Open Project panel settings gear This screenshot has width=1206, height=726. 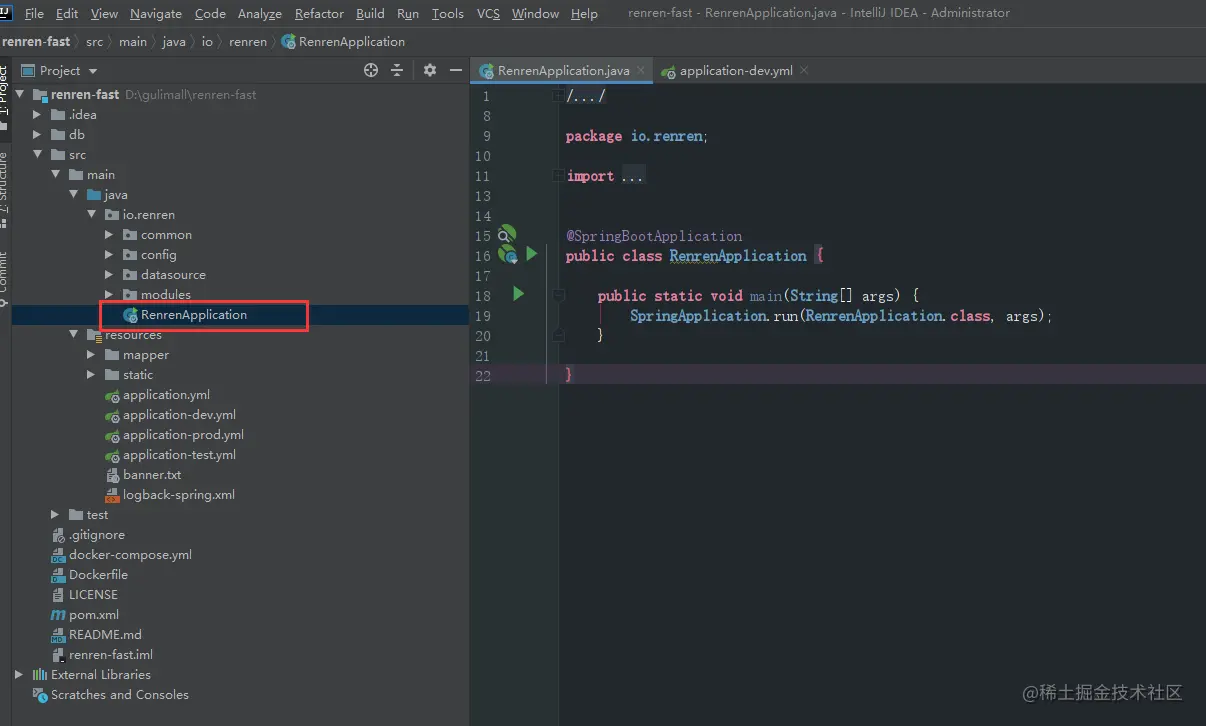(x=430, y=70)
